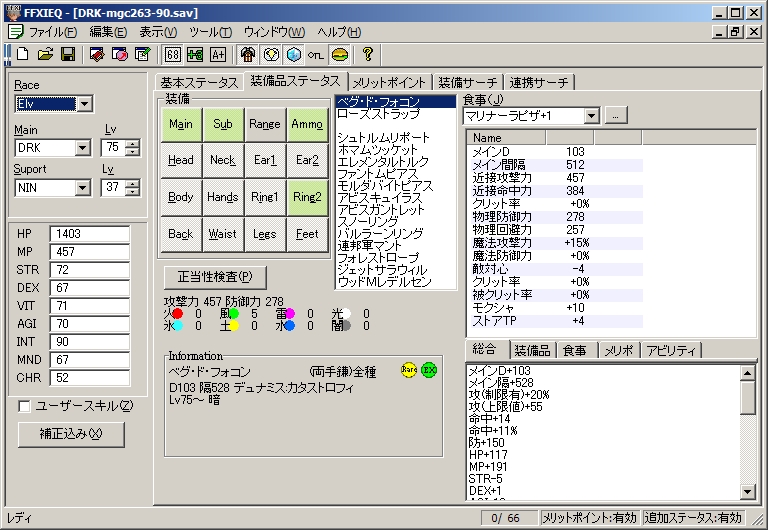The image size is (768, 530).
Task: Decrease Suport level 37 with down spinner
Action: point(132,192)
